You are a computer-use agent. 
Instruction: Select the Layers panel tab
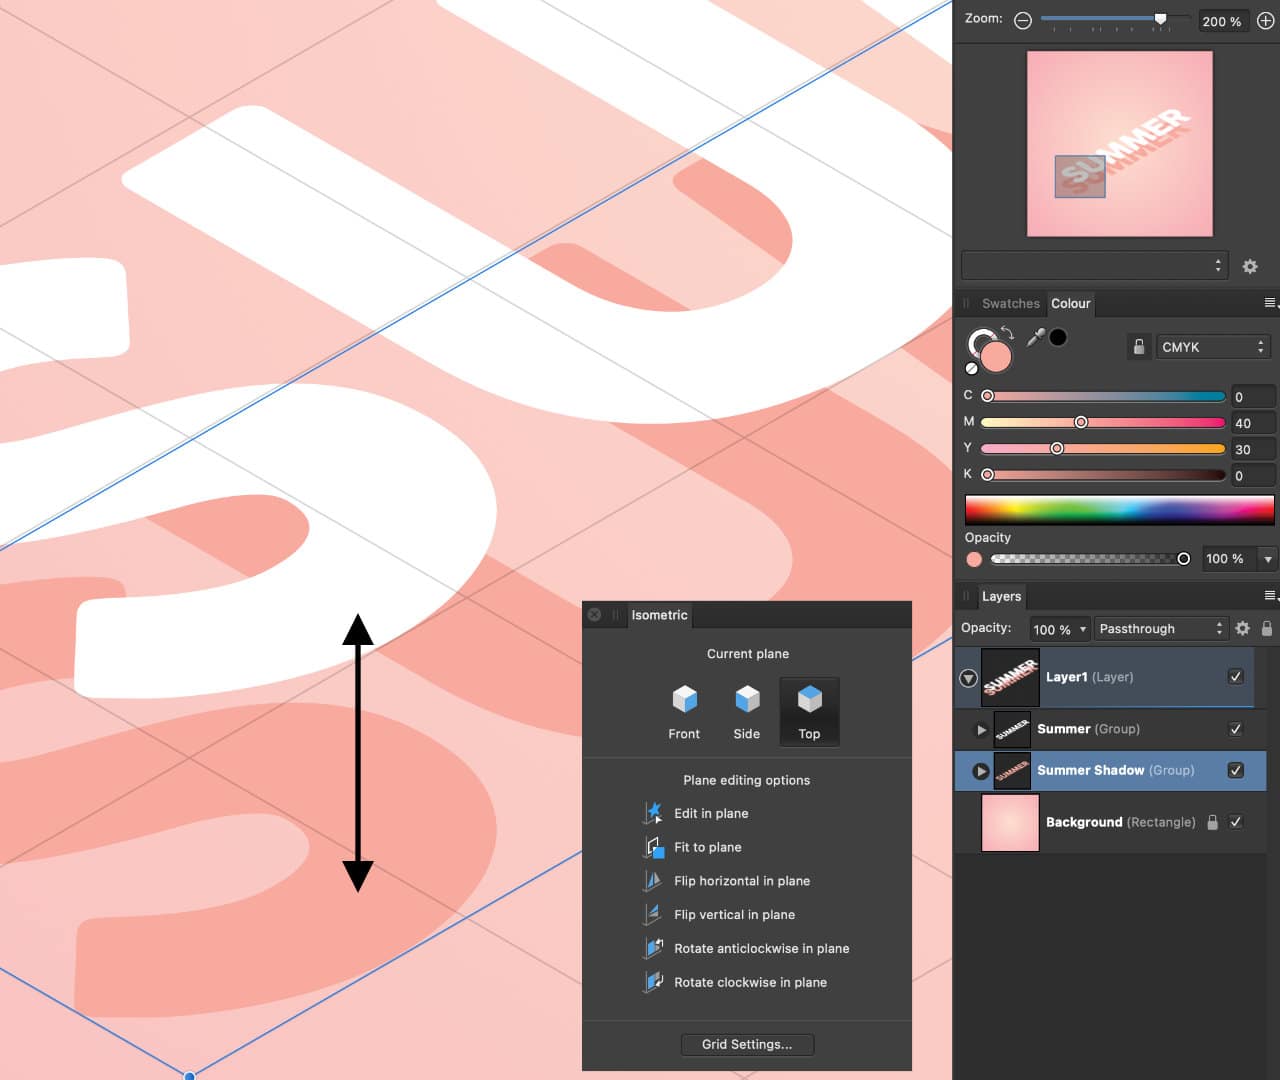point(1001,596)
